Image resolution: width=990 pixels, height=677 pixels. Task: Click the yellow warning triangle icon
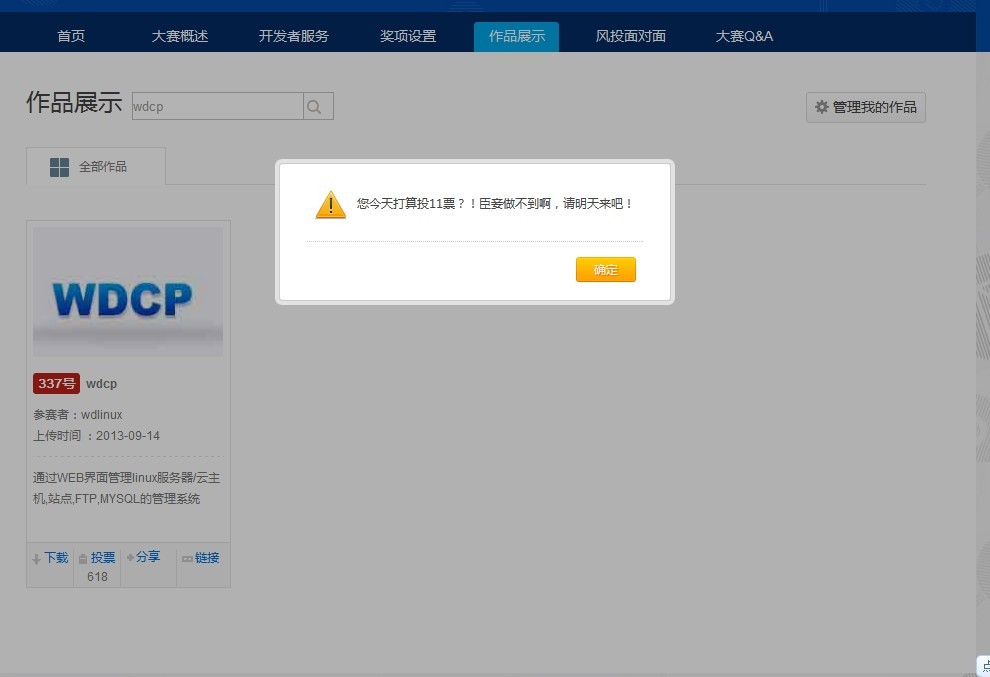click(x=330, y=205)
